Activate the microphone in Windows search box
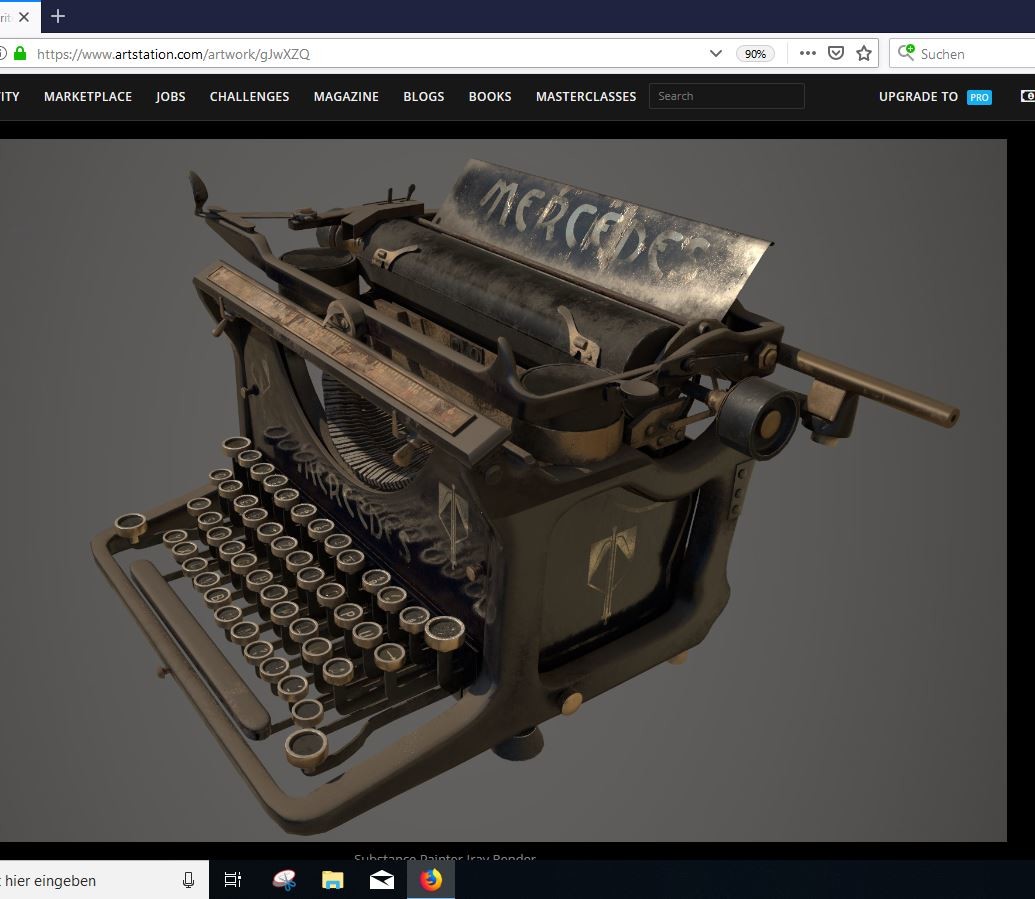Viewport: 1035px width, 899px height. [189, 880]
